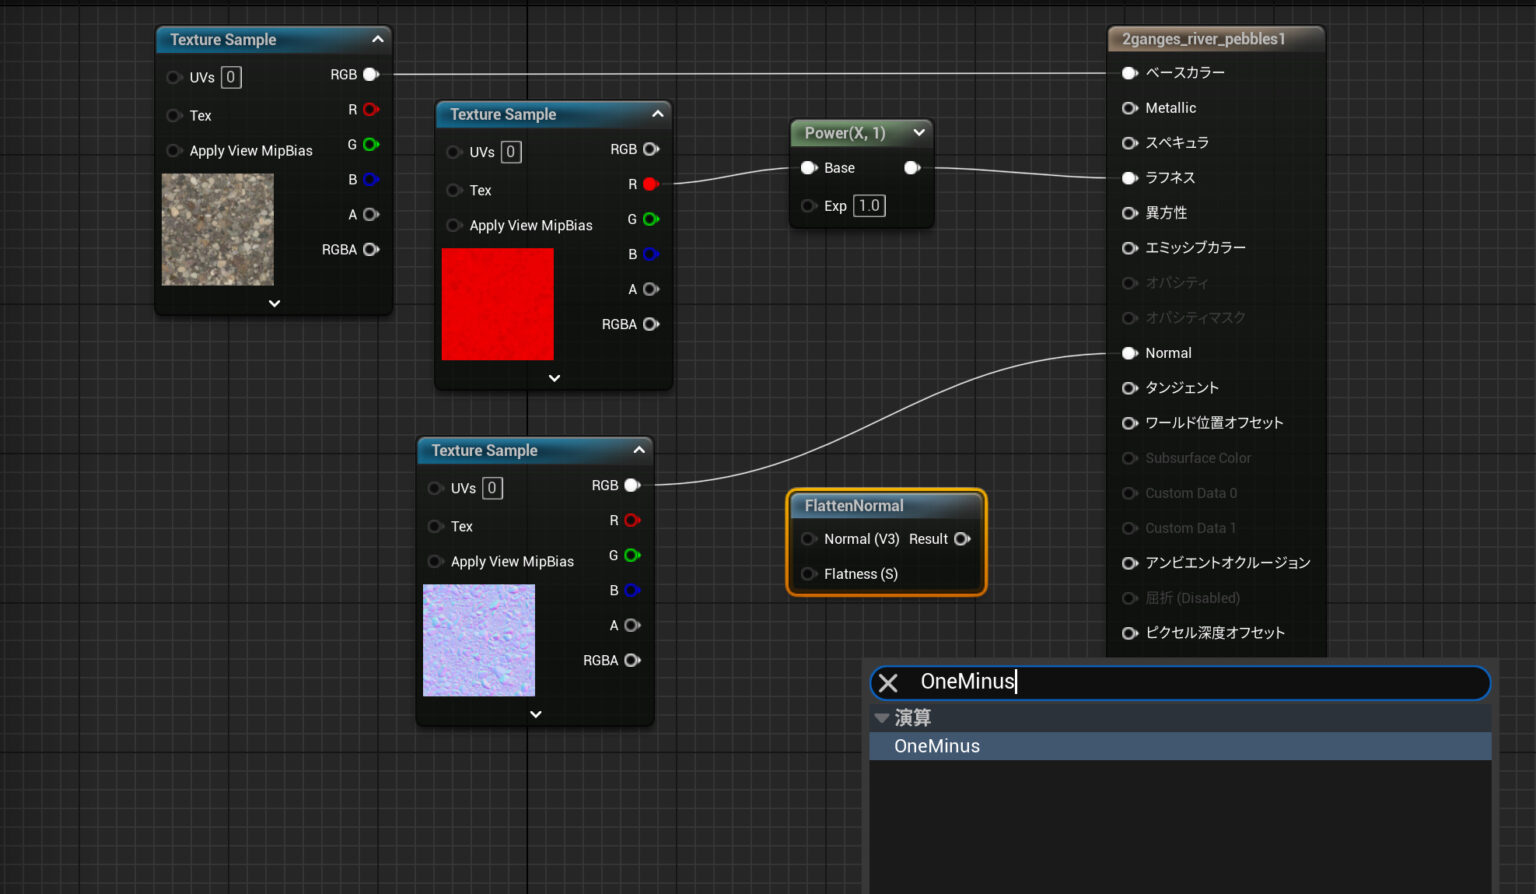Click the Normal input pin on material result node
The height and width of the screenshot is (894, 1536).
[x=1130, y=352]
